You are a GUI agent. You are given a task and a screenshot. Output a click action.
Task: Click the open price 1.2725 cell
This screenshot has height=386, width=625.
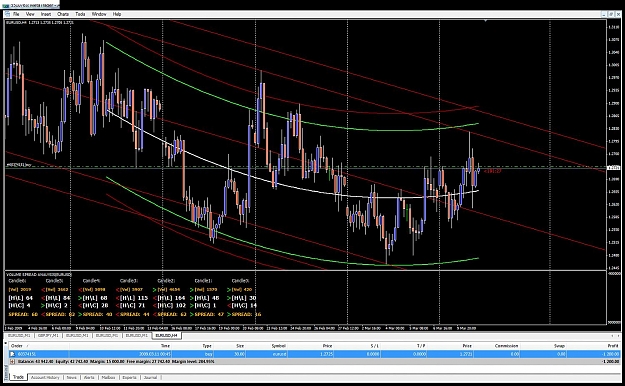coord(327,354)
